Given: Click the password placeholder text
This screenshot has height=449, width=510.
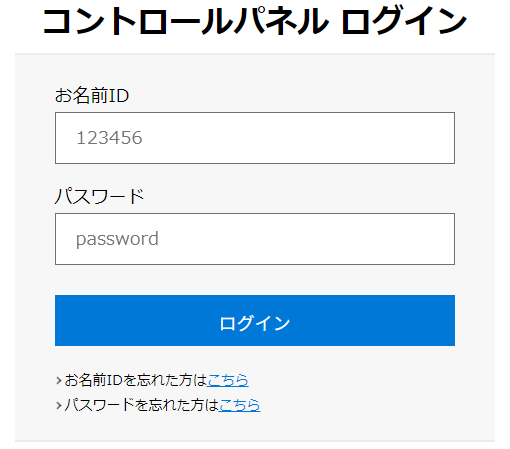Looking at the screenshot, I should (117, 239).
